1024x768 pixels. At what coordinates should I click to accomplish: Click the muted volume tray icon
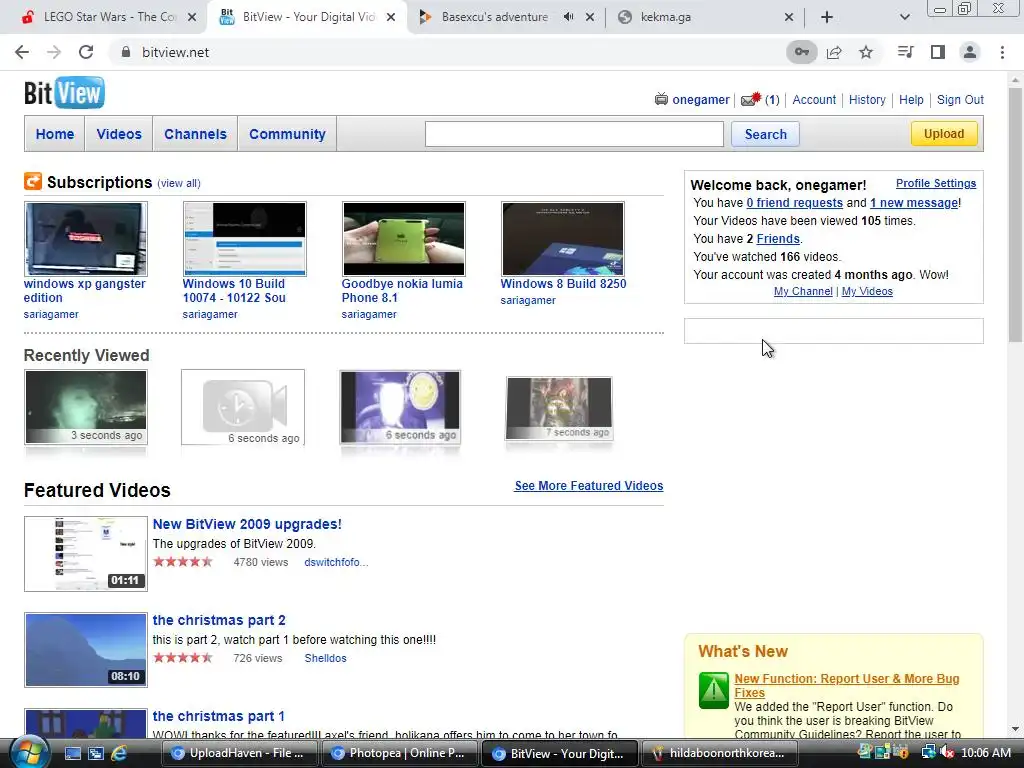click(x=946, y=753)
